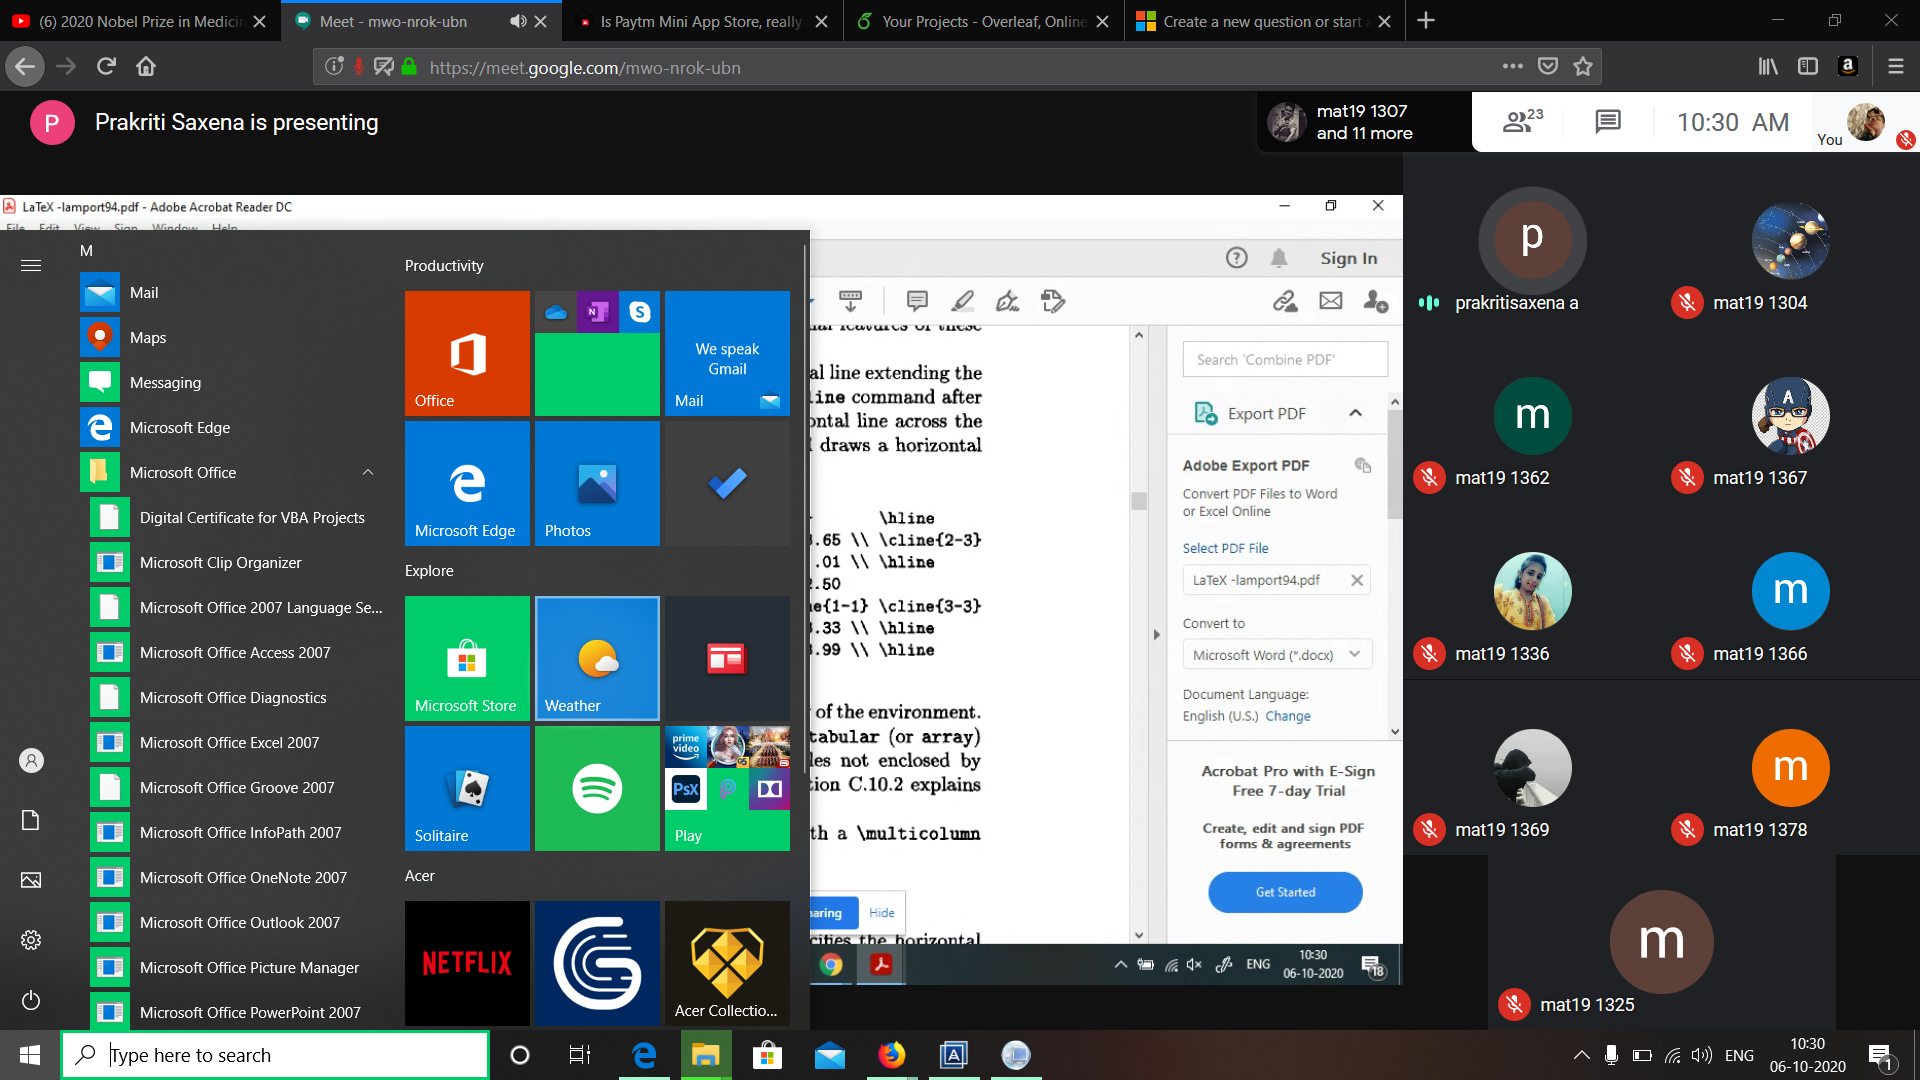
Task: Switch to the Overleaf Your Projects tab
Action: [x=984, y=21]
